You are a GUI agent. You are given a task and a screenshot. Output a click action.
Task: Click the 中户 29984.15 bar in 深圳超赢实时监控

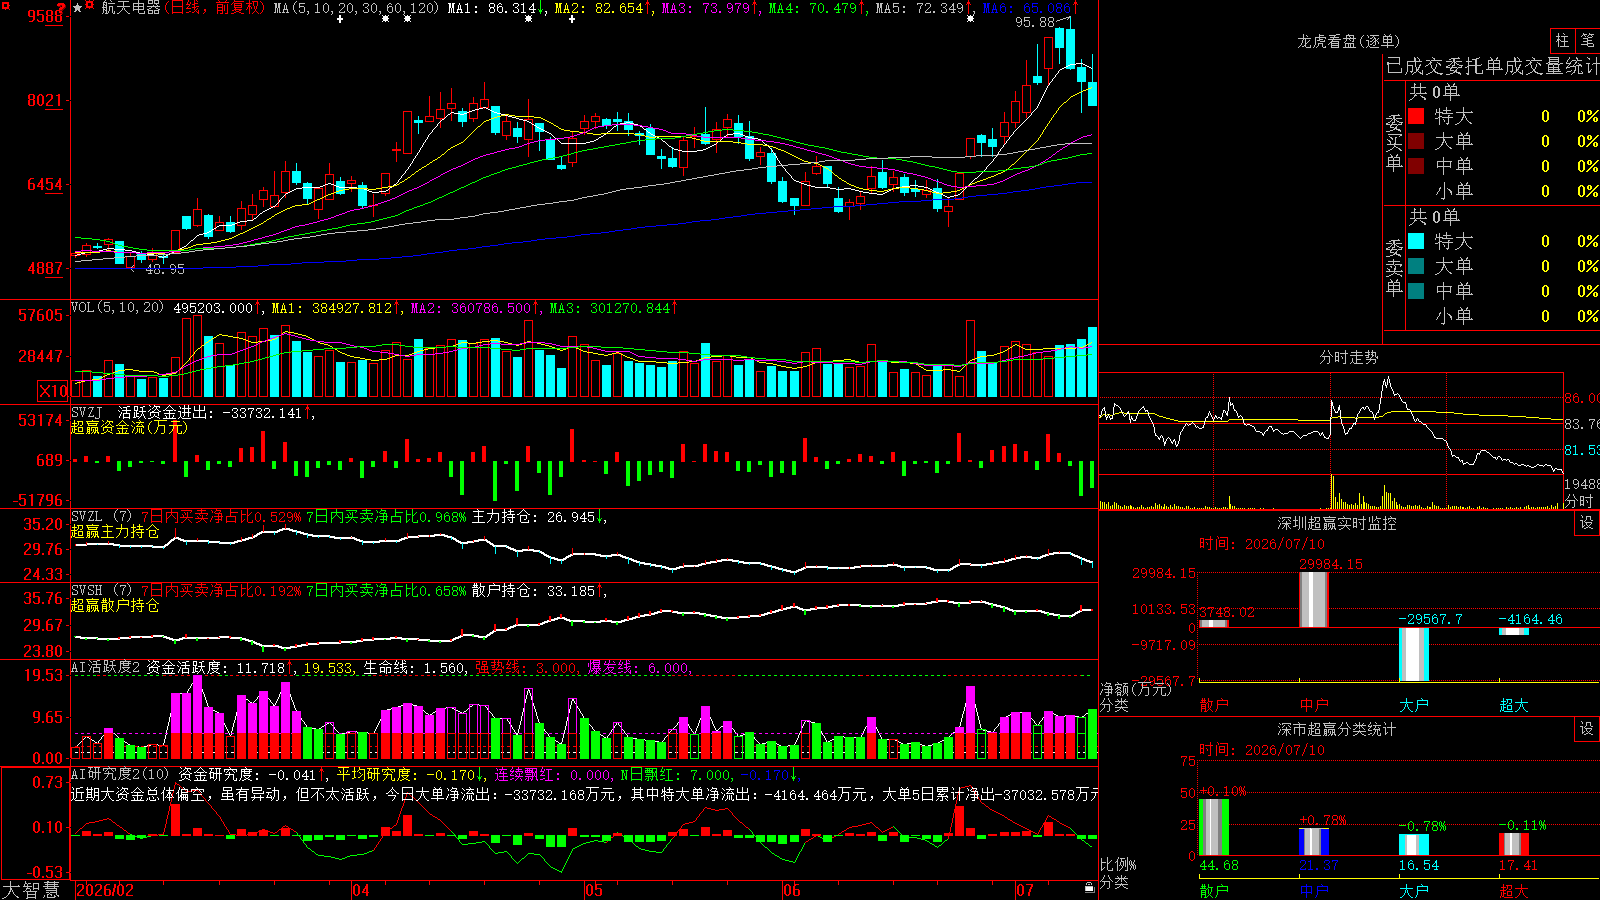coord(1314,600)
